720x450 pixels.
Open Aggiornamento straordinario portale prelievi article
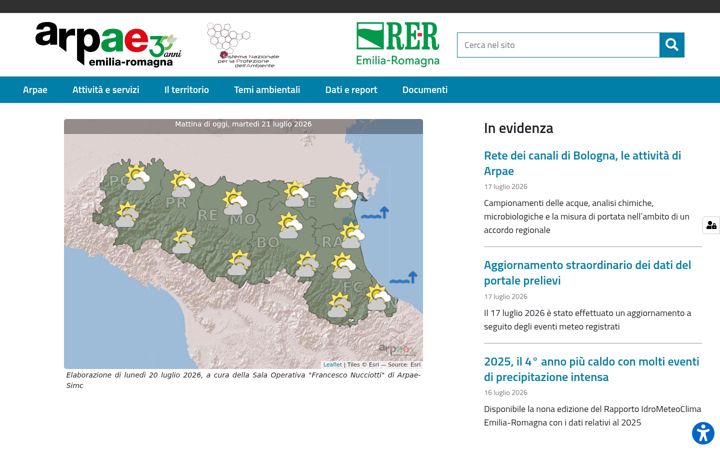point(587,273)
